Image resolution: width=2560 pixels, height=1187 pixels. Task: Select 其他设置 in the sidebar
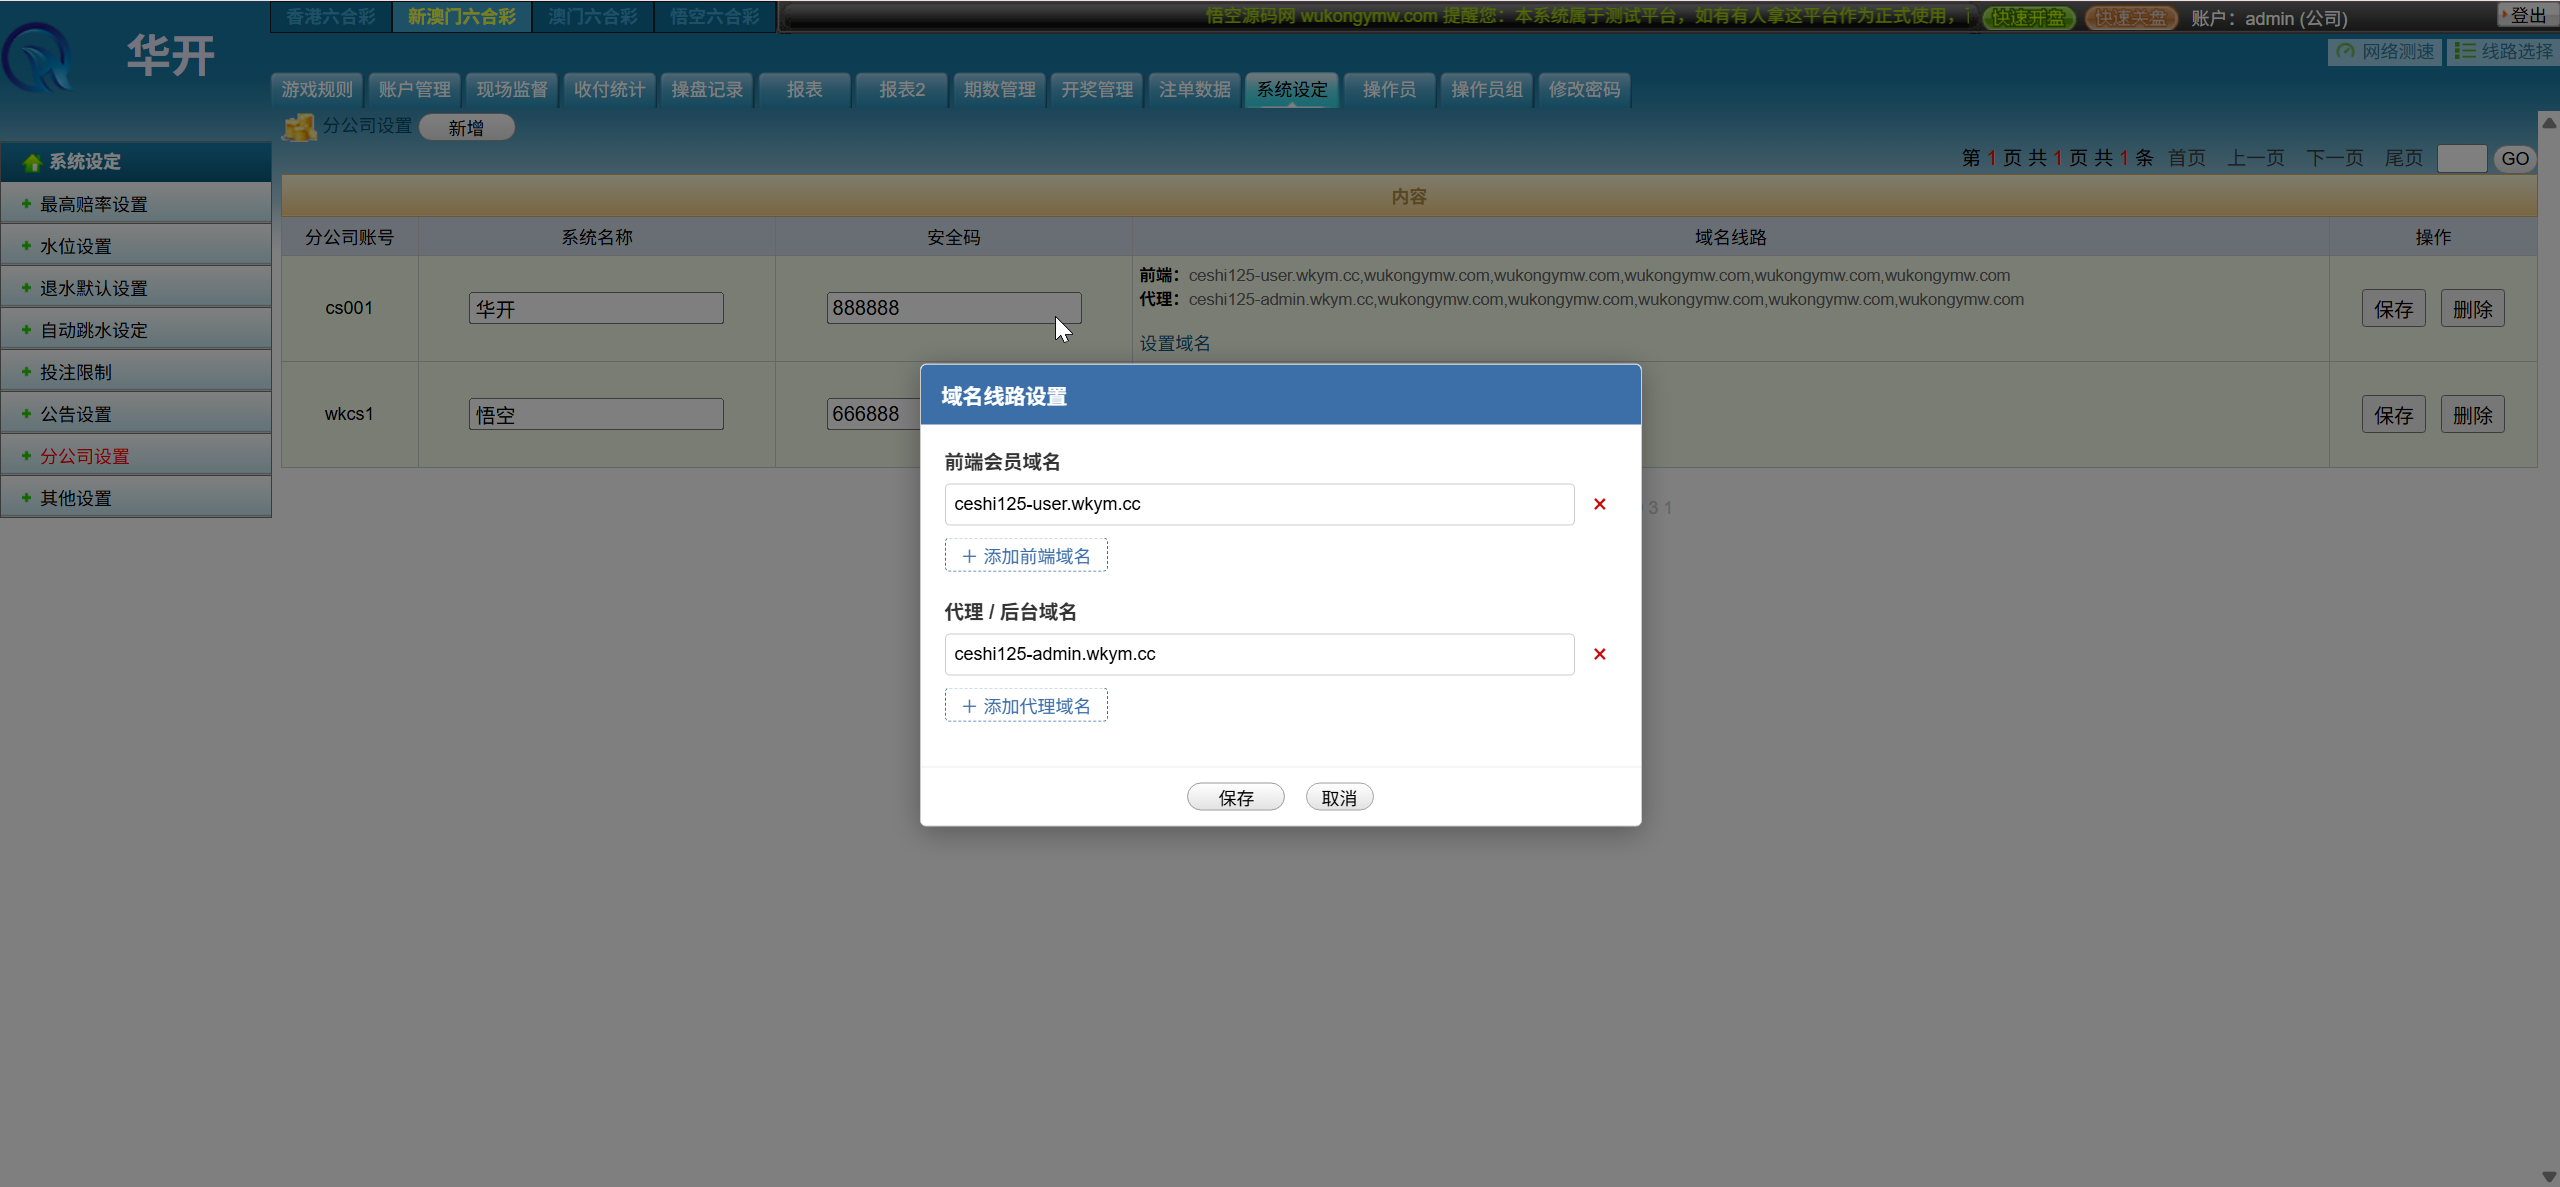136,498
